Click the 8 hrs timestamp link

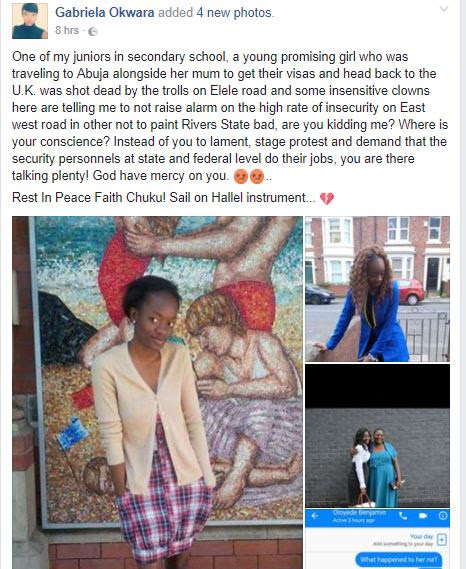[x=67, y=30]
